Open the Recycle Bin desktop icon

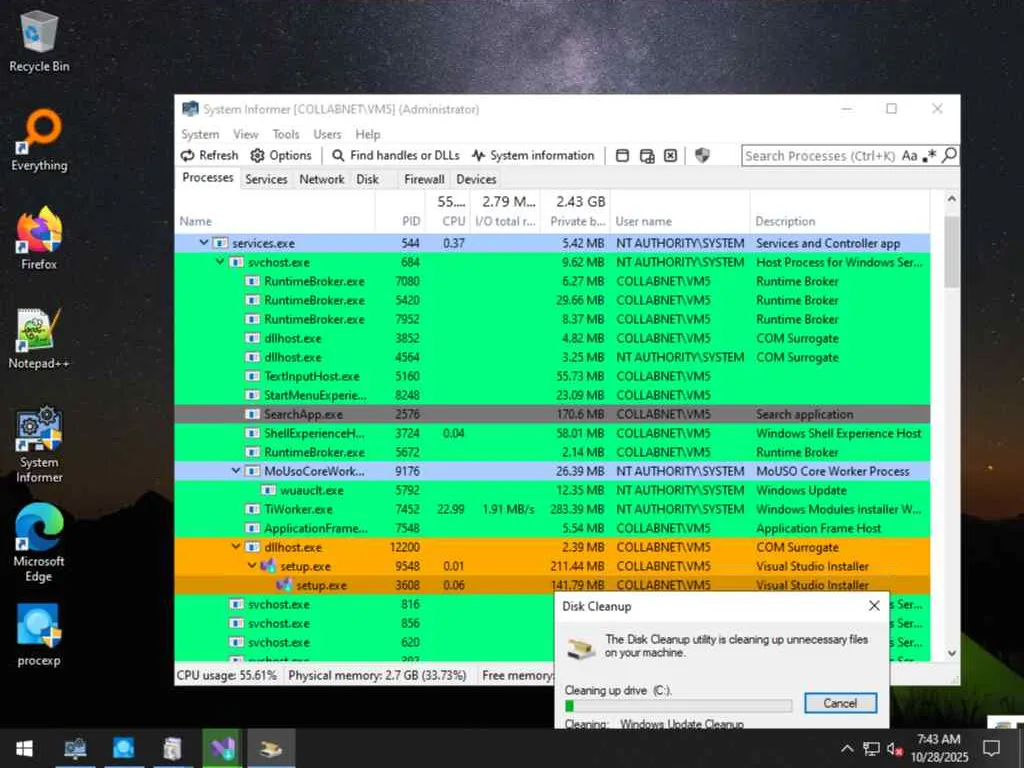coord(39,42)
